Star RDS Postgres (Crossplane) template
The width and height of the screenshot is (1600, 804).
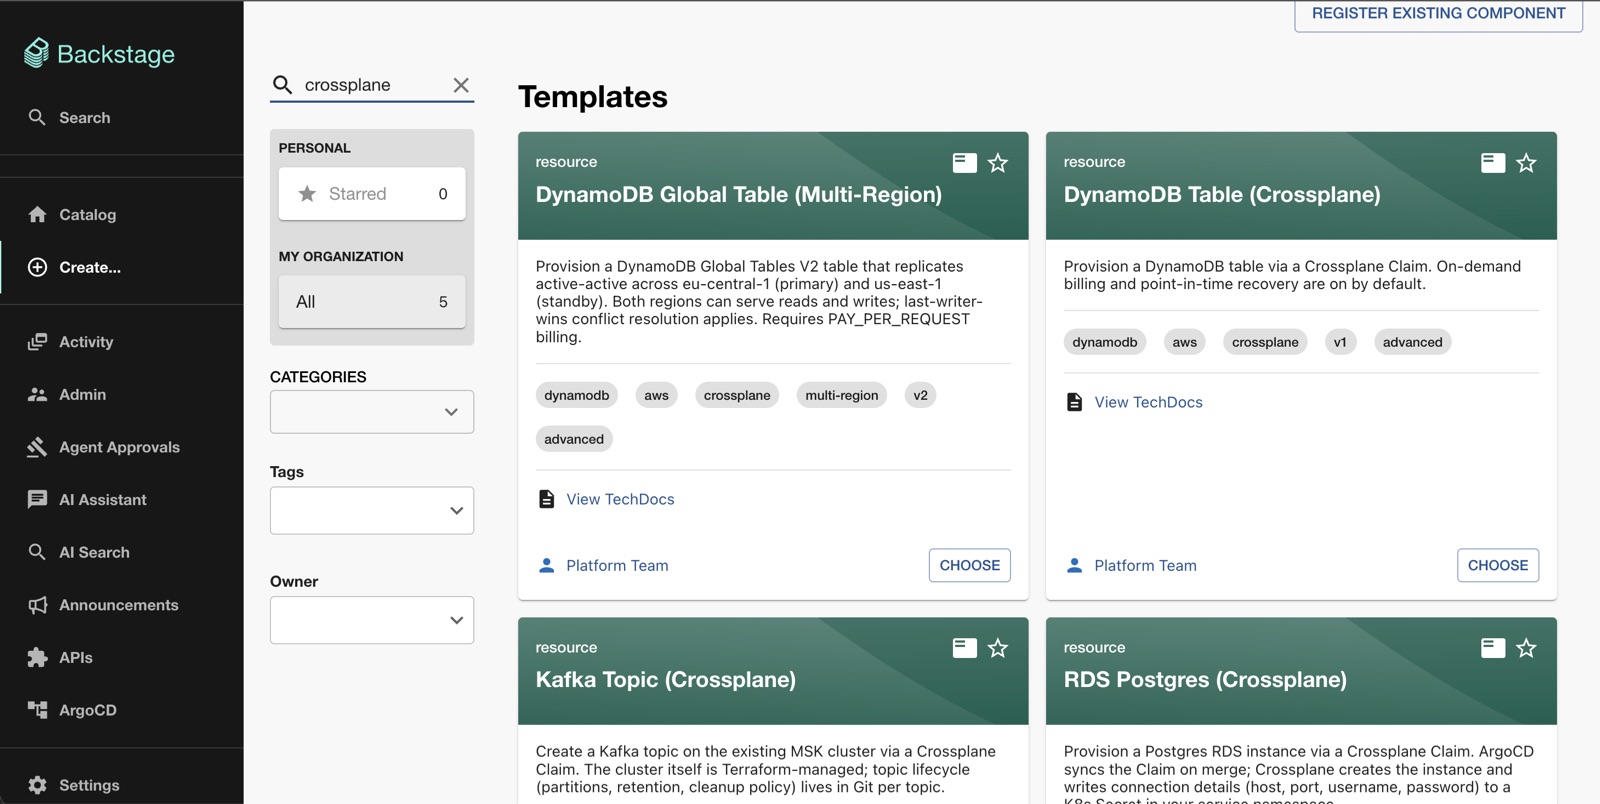pos(1526,648)
